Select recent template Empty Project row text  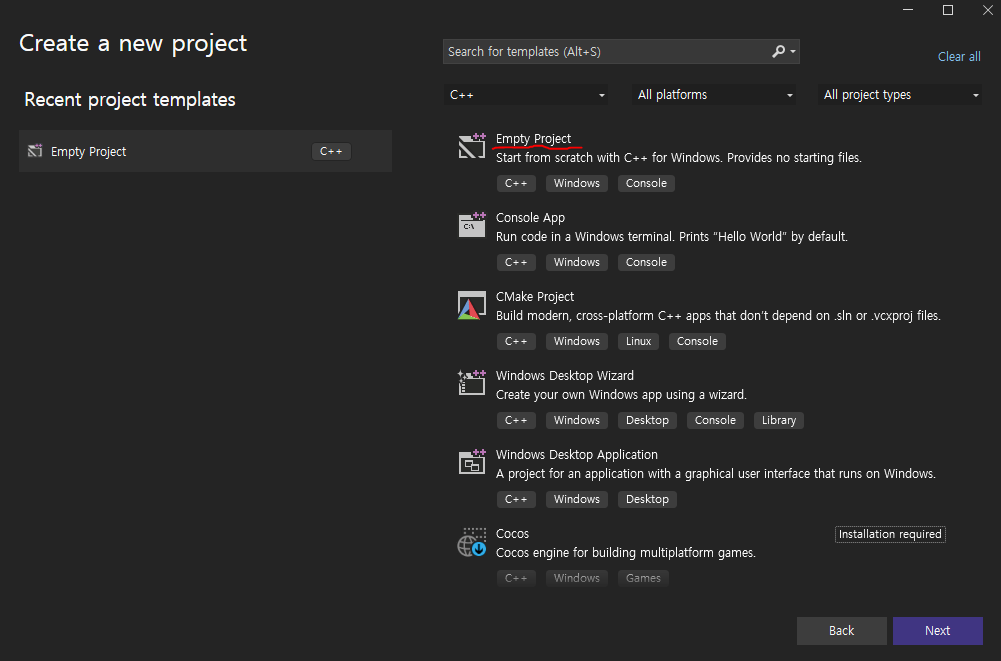(x=88, y=151)
